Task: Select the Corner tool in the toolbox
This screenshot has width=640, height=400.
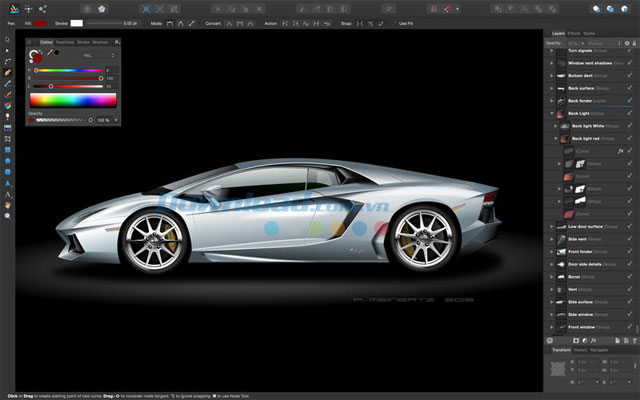Action: 7,62
